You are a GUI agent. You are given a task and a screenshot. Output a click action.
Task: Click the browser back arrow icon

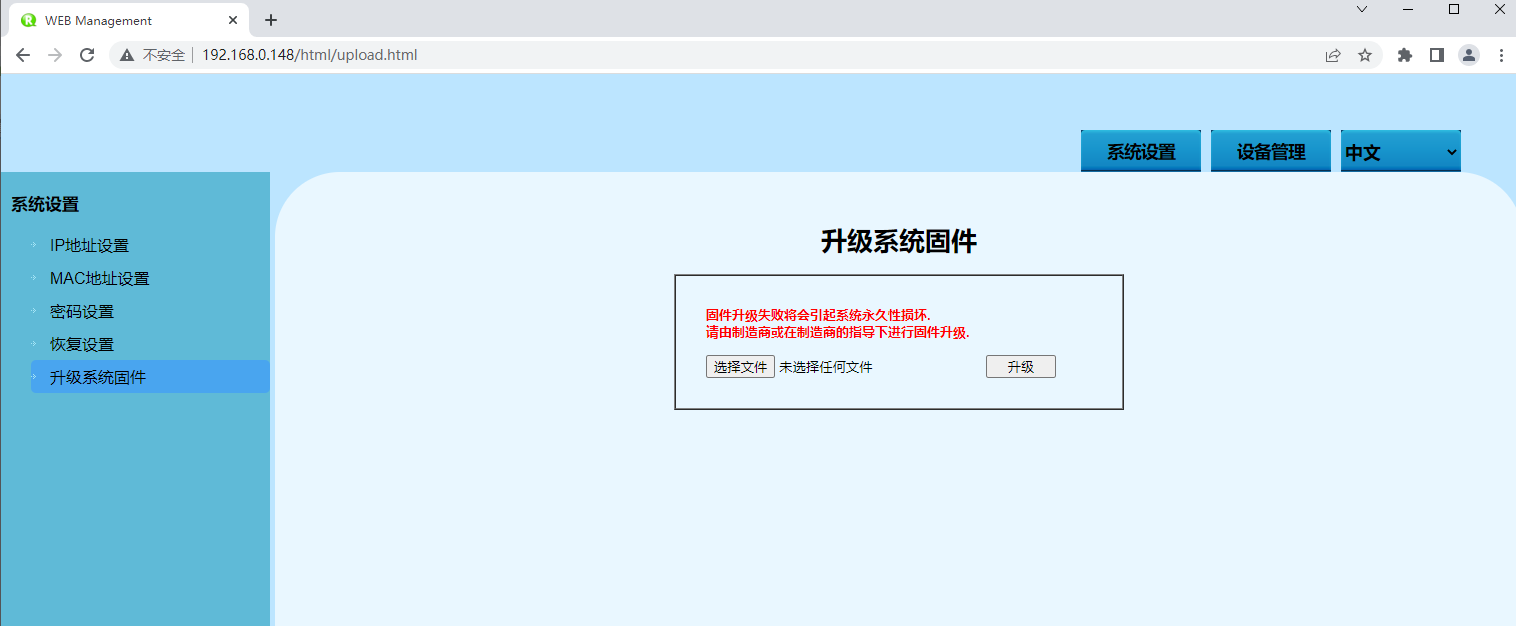23,55
